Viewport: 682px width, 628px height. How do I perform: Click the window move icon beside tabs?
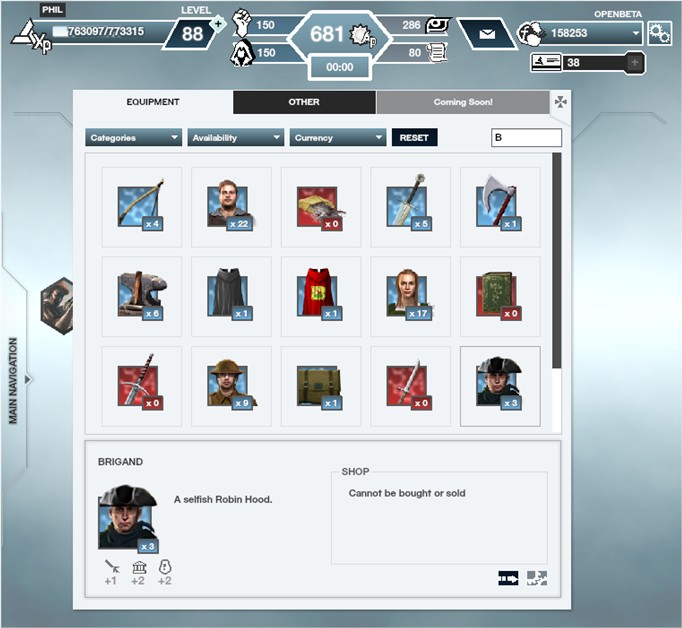point(561,103)
